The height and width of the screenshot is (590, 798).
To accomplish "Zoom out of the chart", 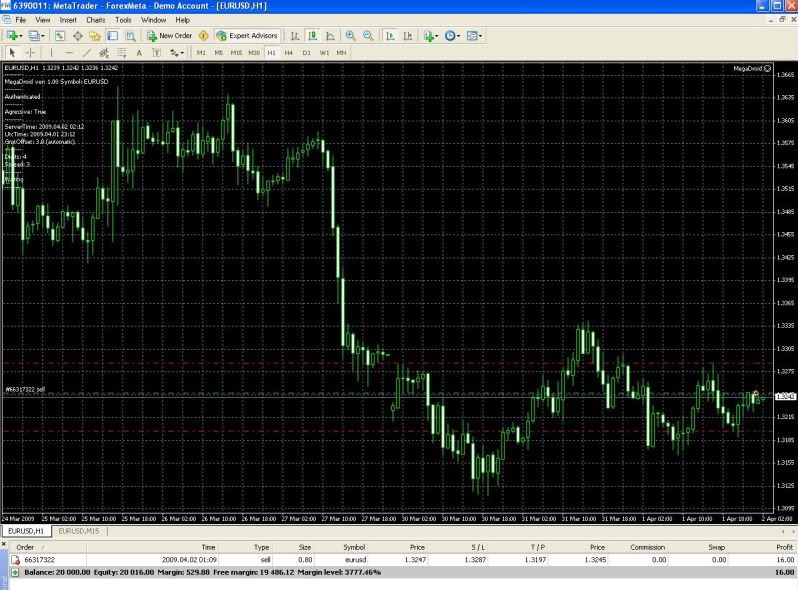I will pyautogui.click(x=368, y=36).
